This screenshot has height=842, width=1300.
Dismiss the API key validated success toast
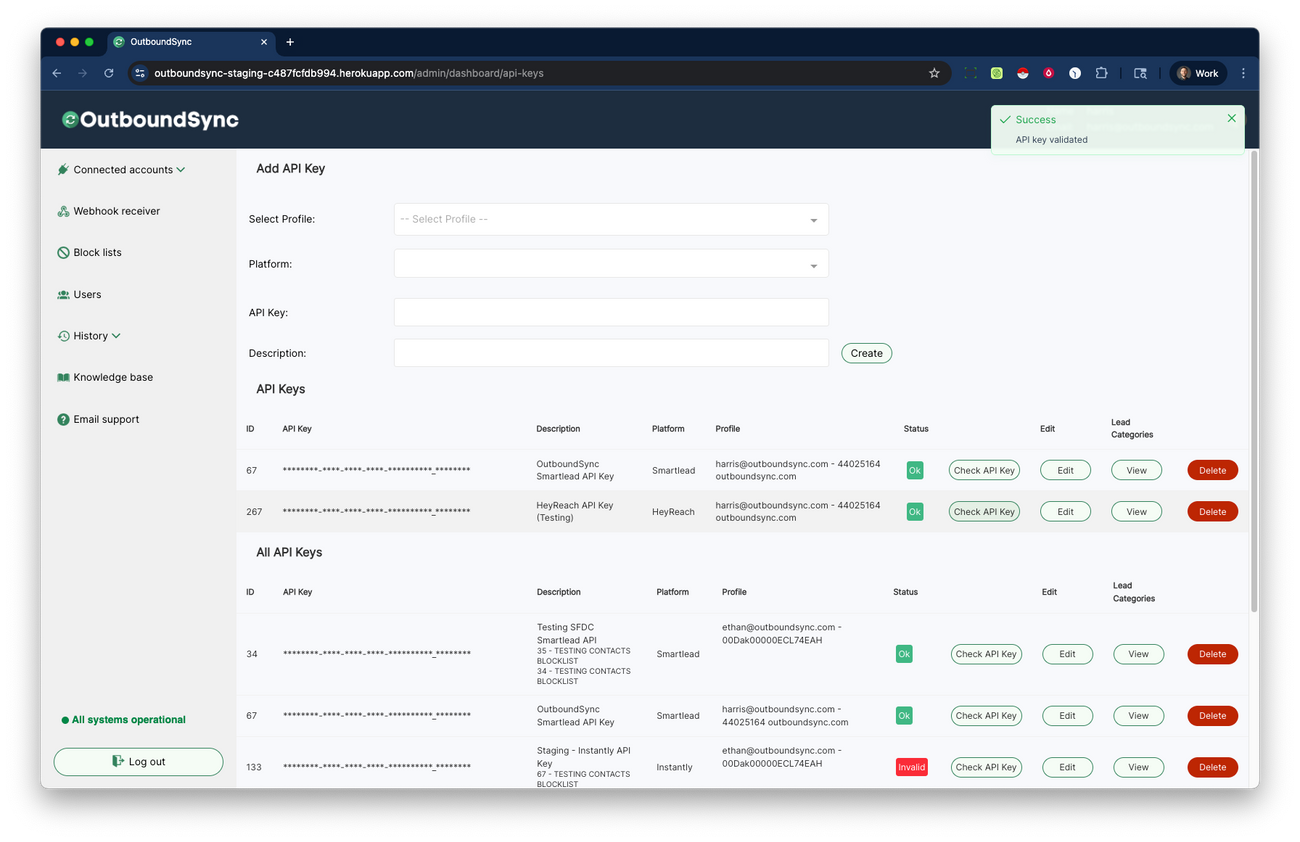[x=1231, y=117]
